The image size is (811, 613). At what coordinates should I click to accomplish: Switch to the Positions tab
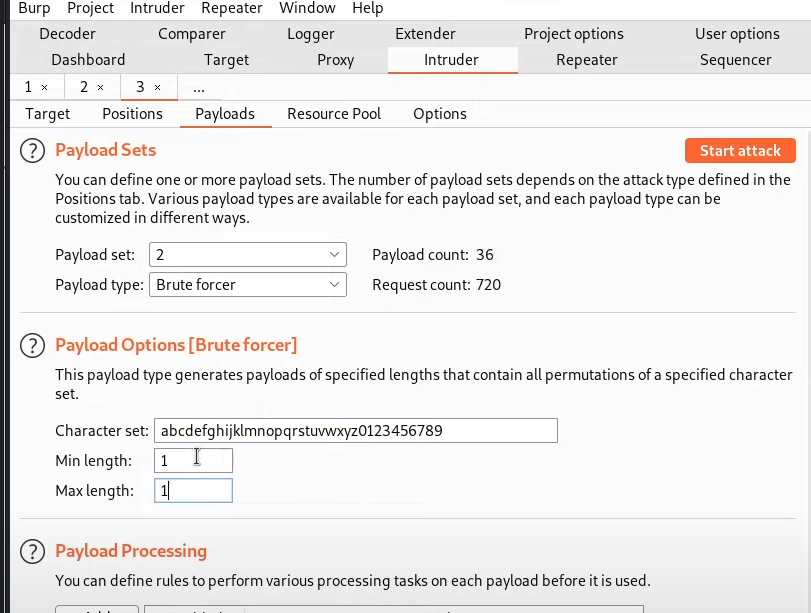point(132,114)
